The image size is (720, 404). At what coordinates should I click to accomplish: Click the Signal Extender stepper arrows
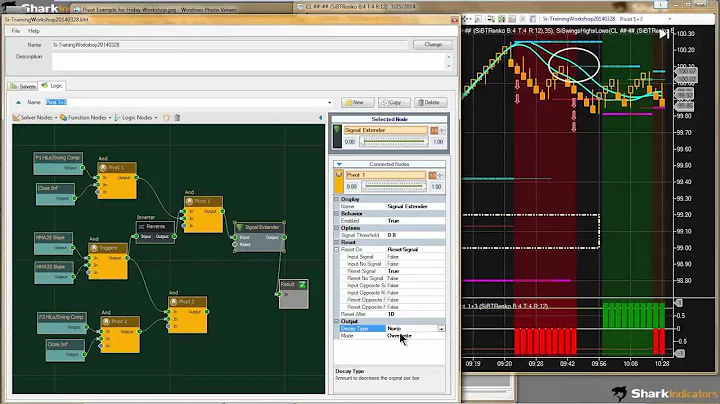pyautogui.click(x=442, y=130)
